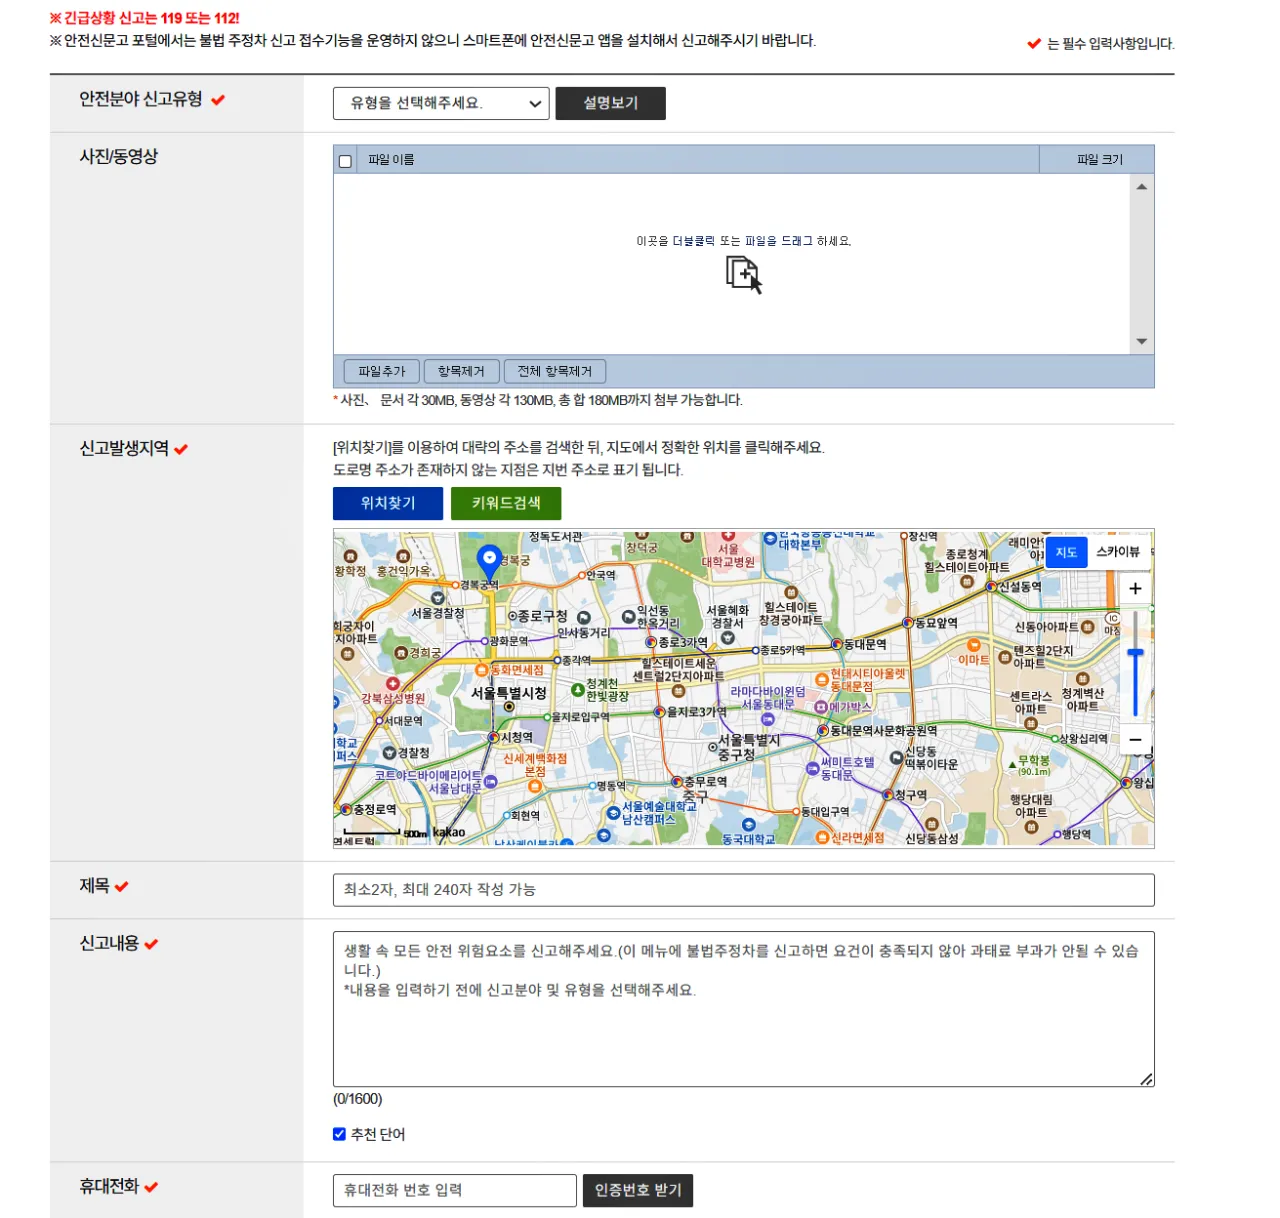Click 서울예술대학교 남산캠퍼스 icon on map
The image size is (1280, 1218).
613,813
